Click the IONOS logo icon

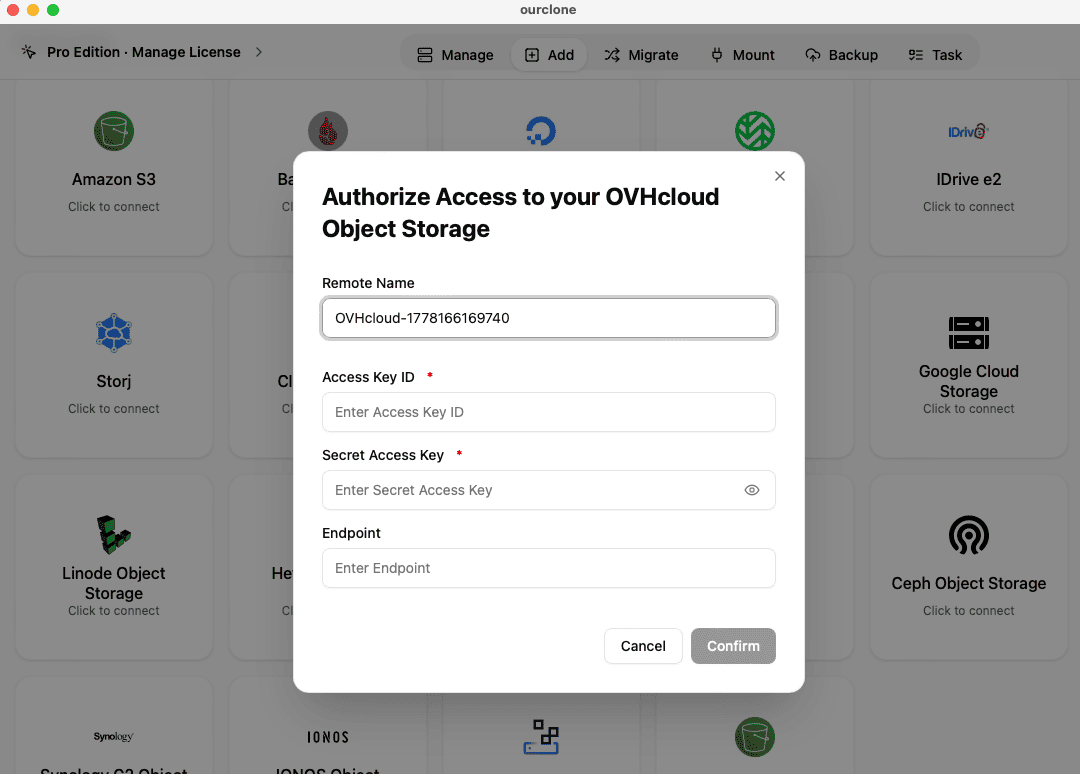click(328, 738)
